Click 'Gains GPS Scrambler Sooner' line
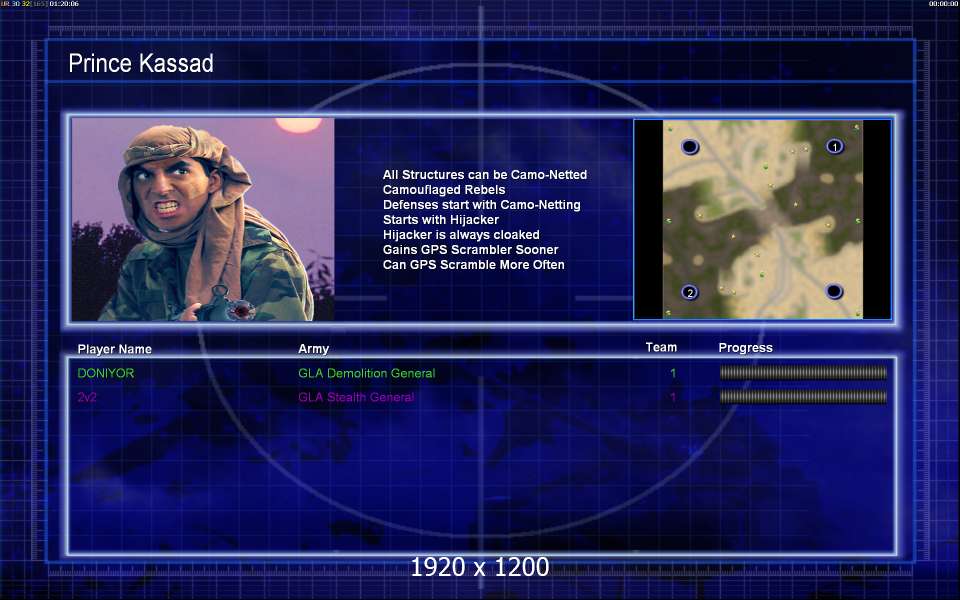Image resolution: width=960 pixels, height=600 pixels. tap(470, 250)
